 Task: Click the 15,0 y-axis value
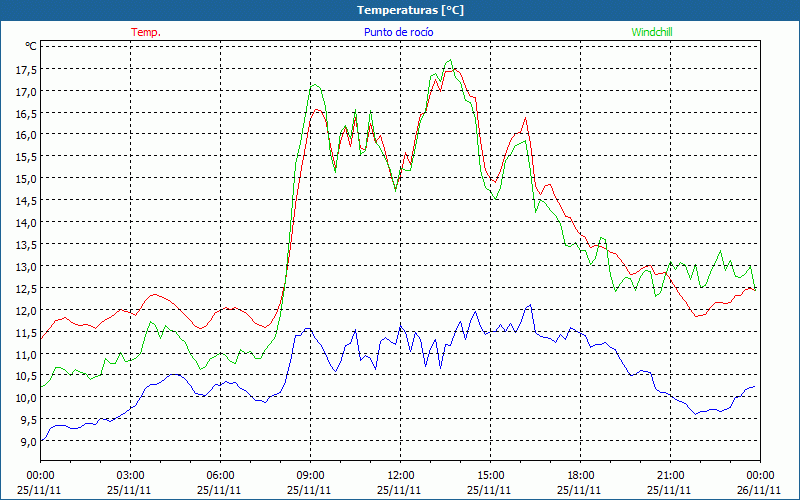[x=26, y=180]
